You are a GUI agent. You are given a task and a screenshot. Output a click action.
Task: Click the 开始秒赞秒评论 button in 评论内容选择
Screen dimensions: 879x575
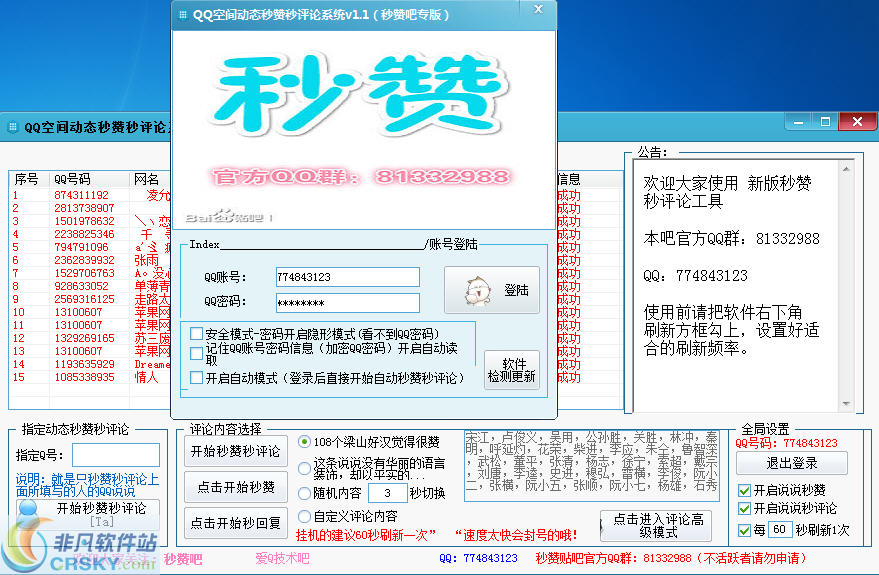(x=235, y=451)
